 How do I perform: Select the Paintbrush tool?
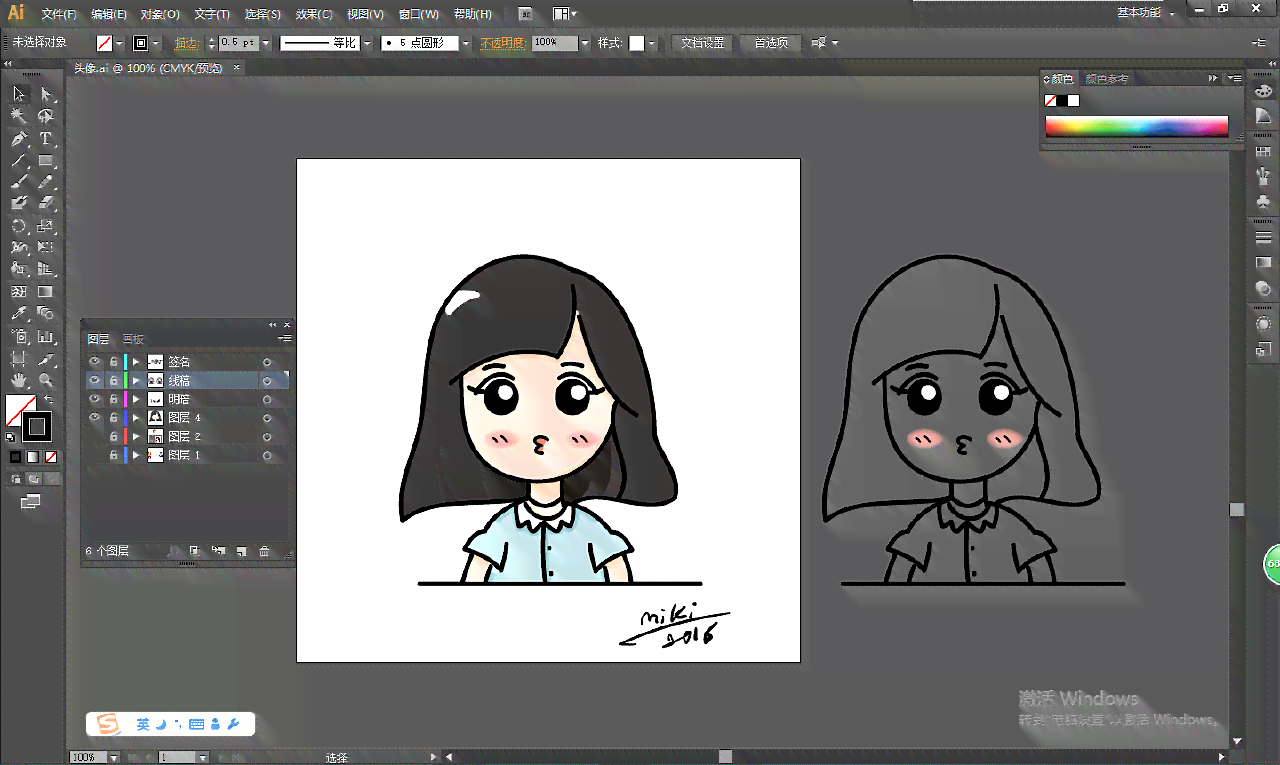[x=19, y=182]
